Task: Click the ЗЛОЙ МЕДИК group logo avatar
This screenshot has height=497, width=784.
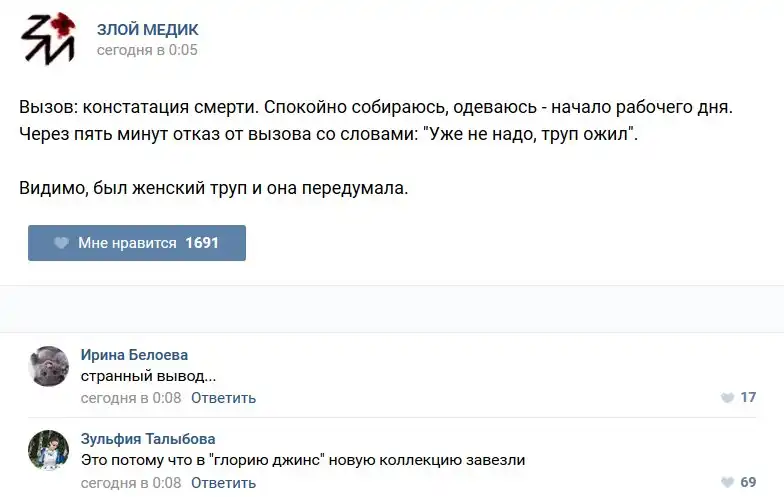Action: click(49, 39)
